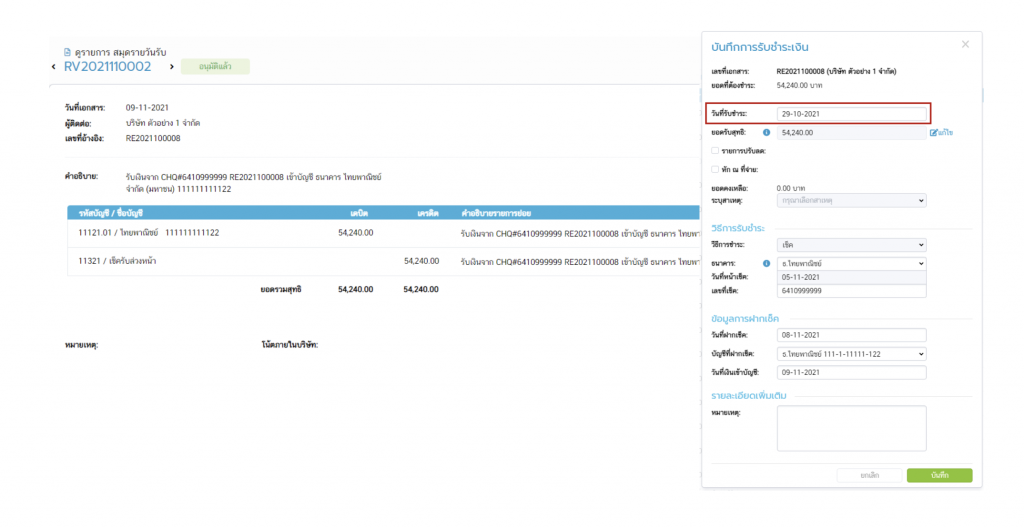Viewport: 1024px width, 528px height.
Task: Tick the หัก ณ ที่จ่าย checkbox
Action: [x=715, y=169]
